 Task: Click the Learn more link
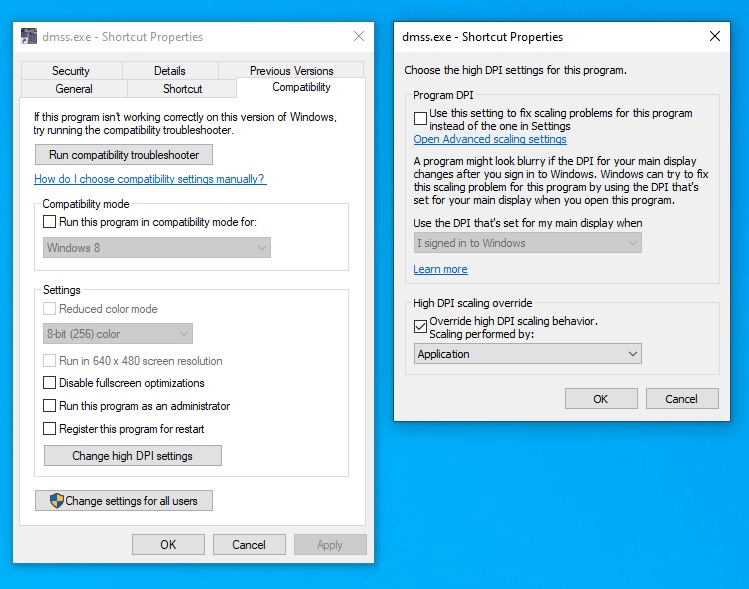[440, 269]
